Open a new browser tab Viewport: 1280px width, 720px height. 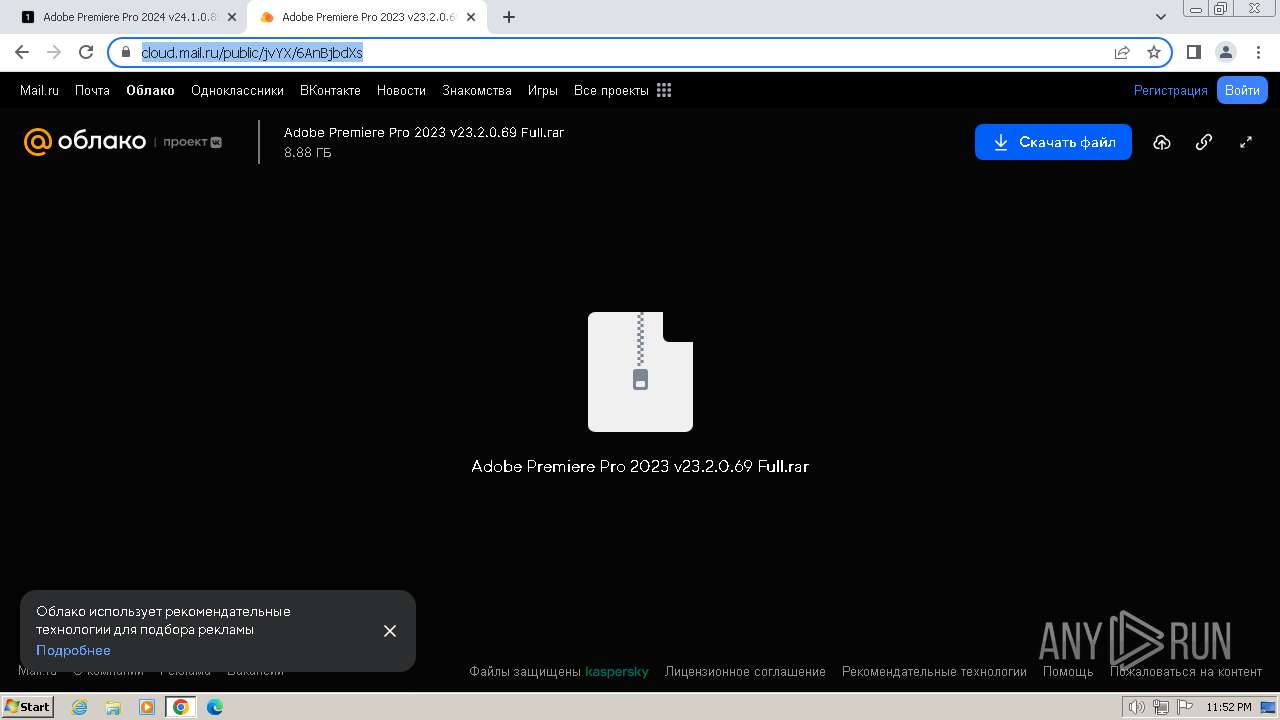click(509, 17)
